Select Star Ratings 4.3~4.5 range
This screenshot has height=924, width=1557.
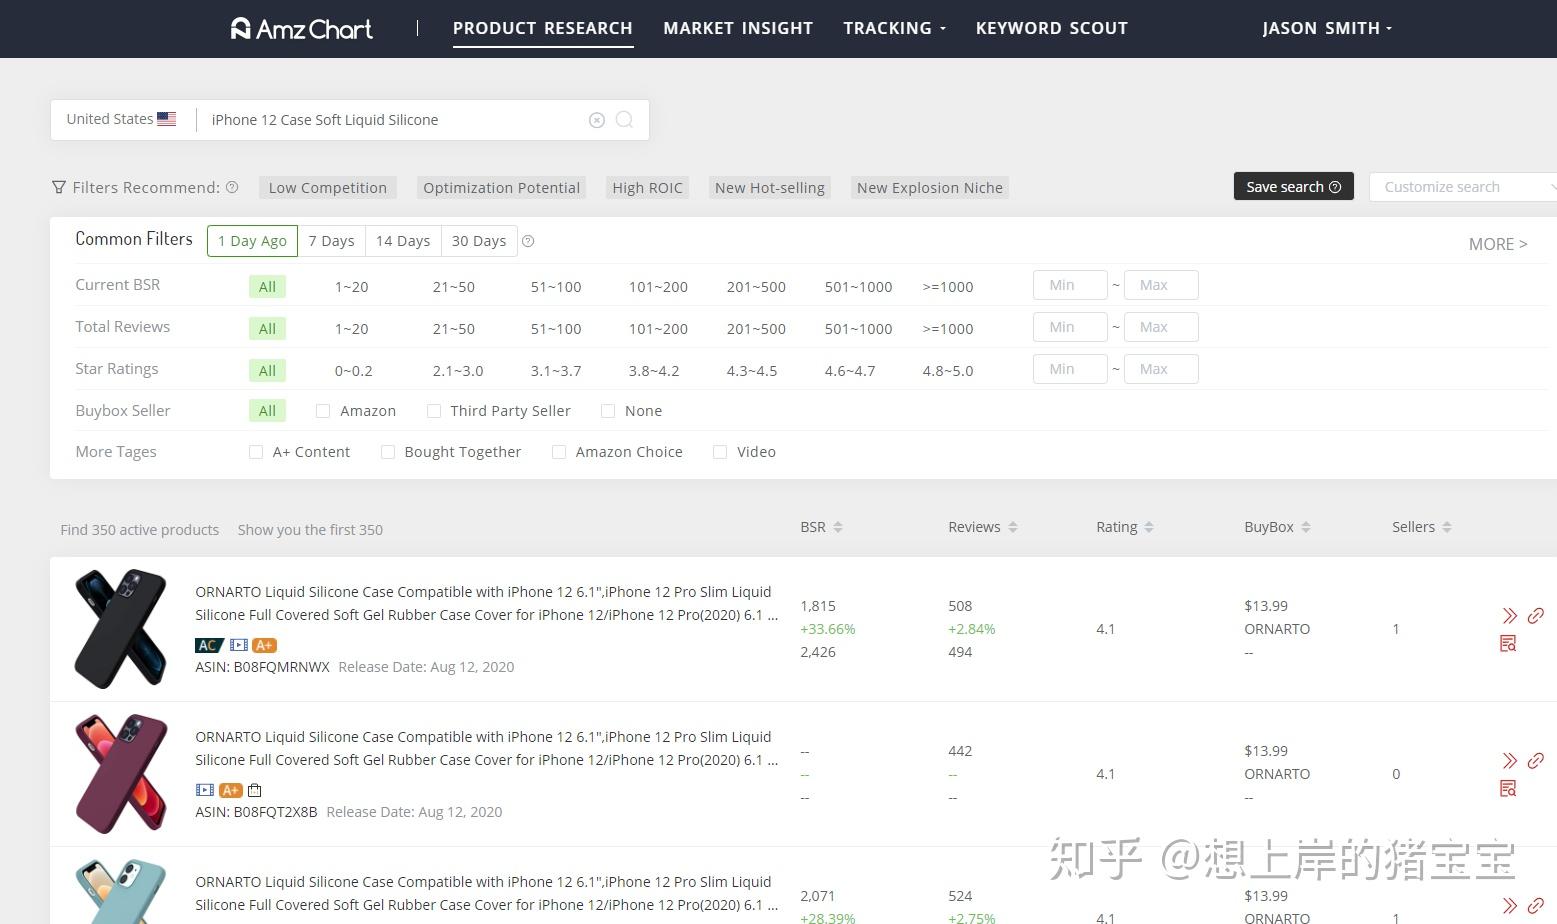point(752,371)
